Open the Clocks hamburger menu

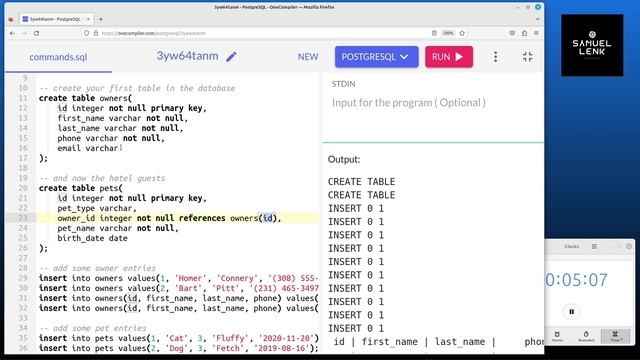[x=594, y=247]
